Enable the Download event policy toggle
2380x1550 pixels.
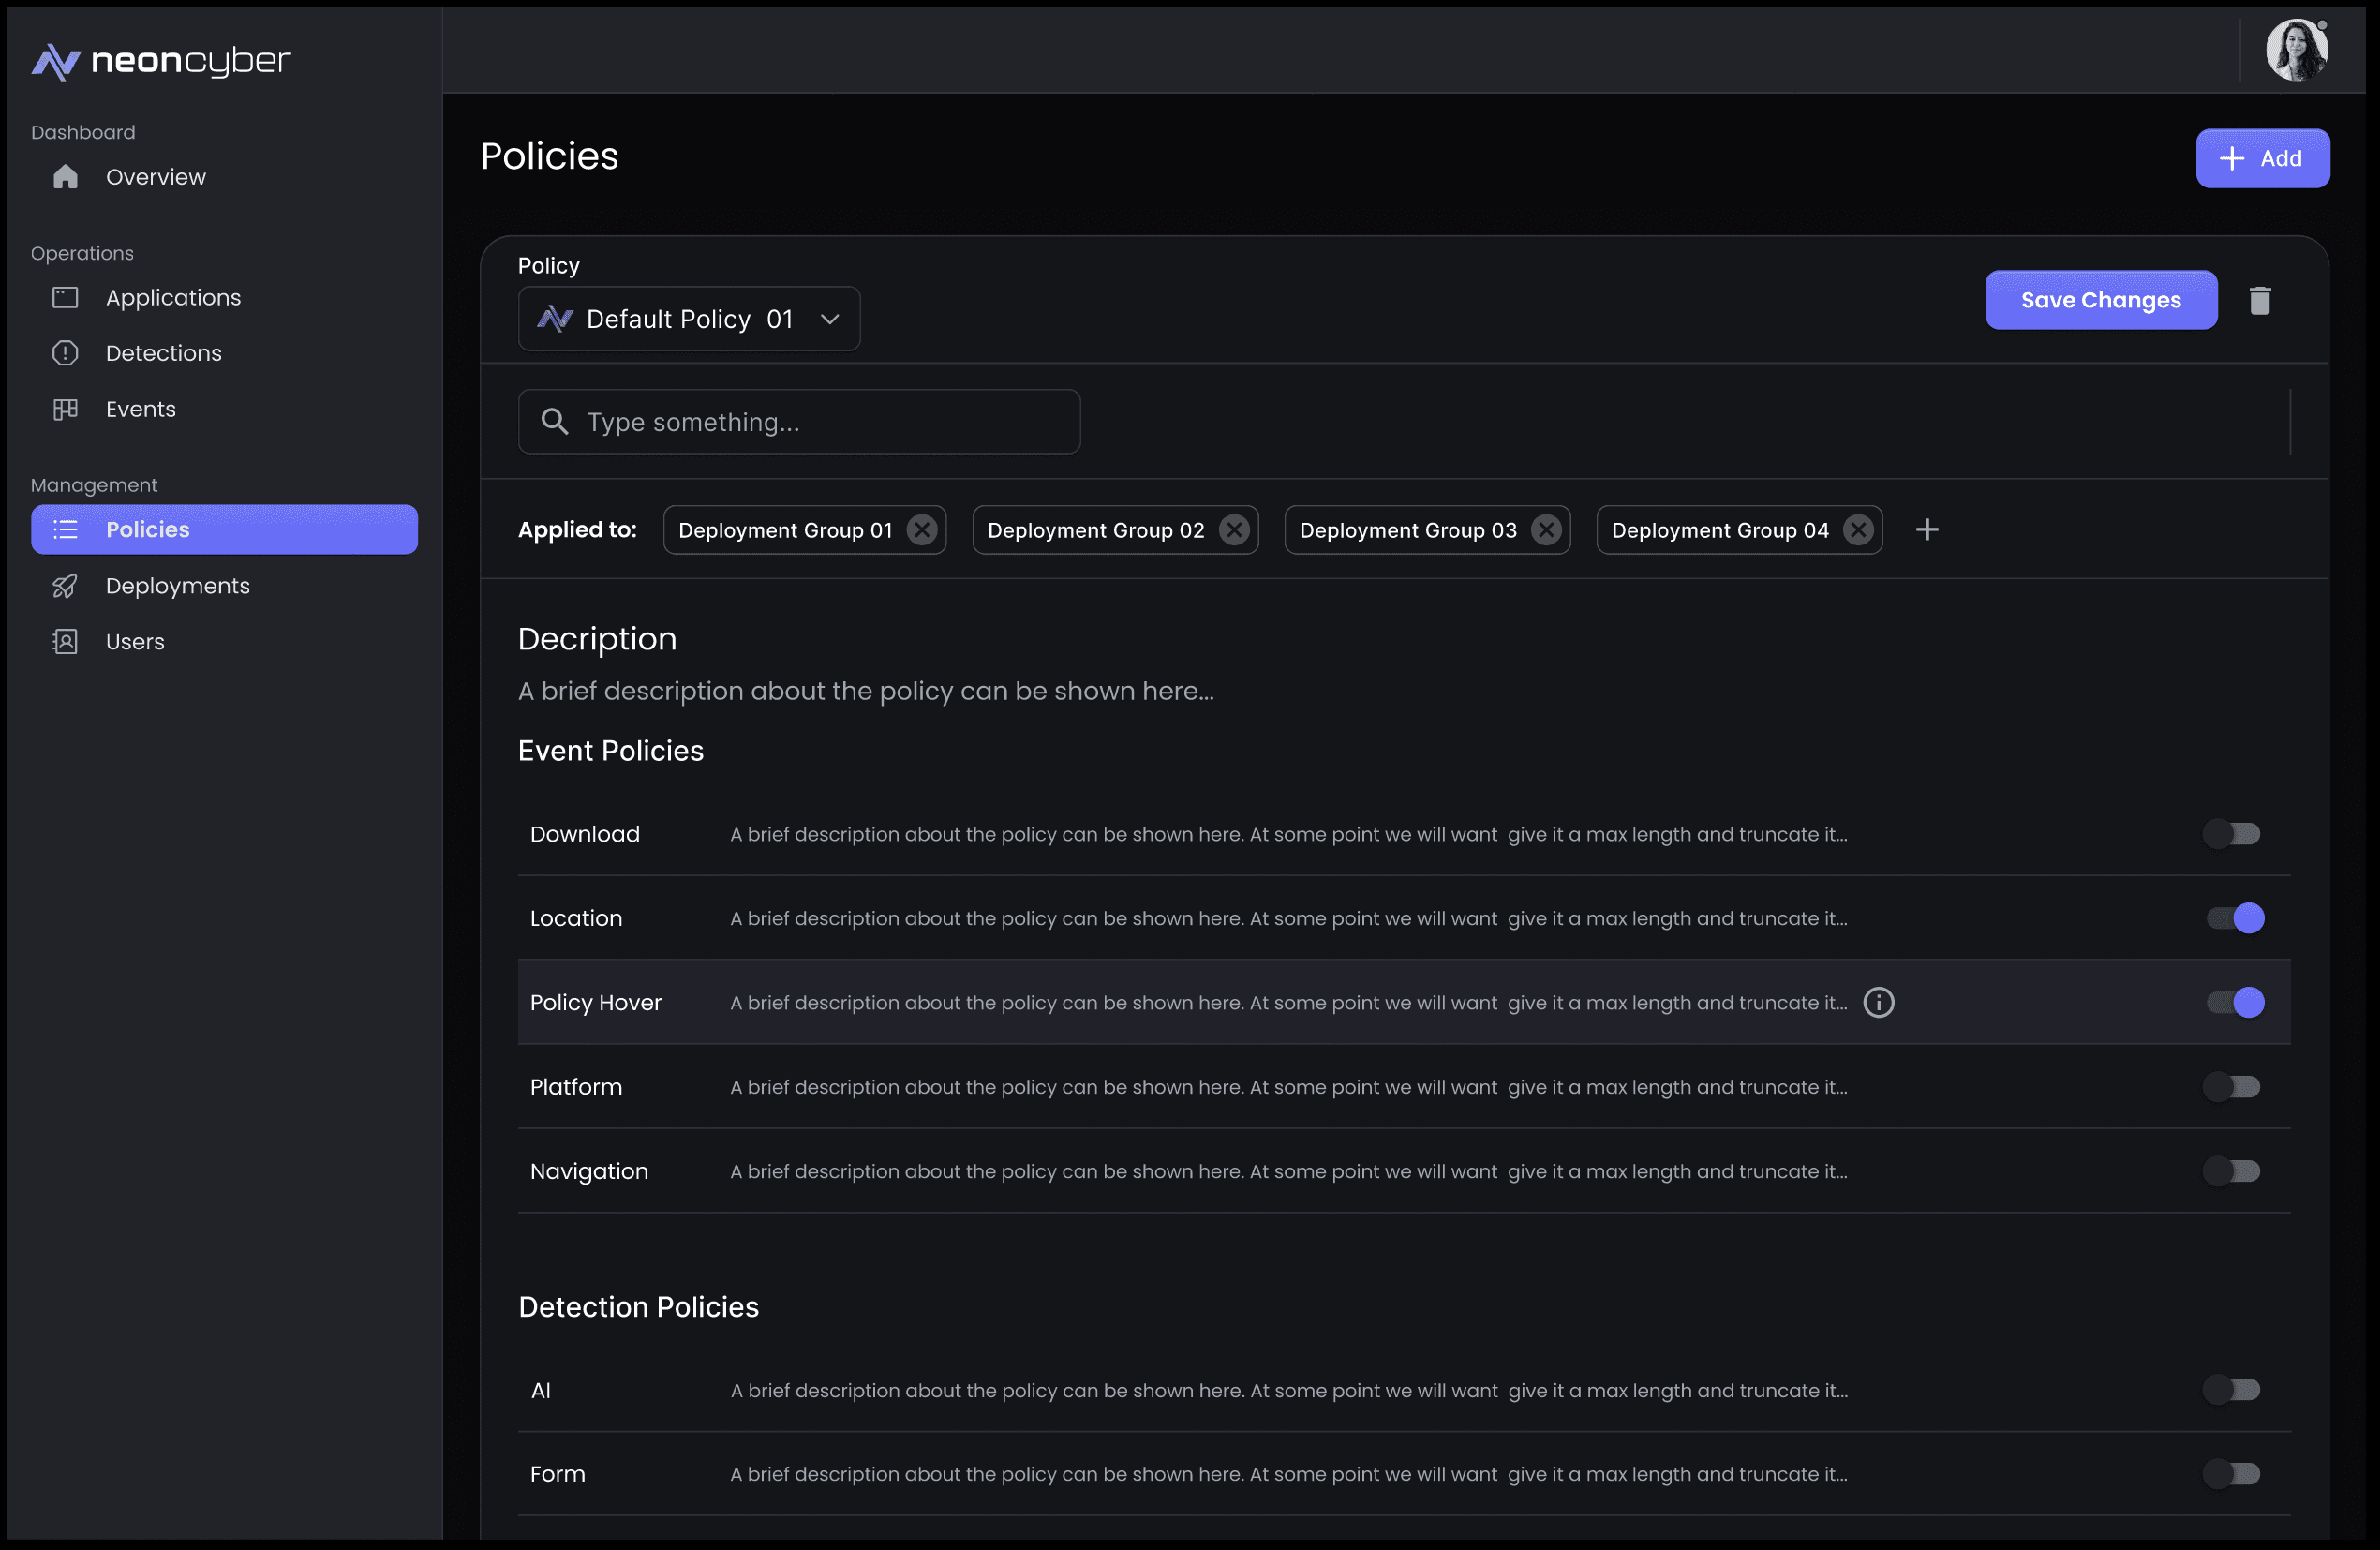[x=2231, y=834]
